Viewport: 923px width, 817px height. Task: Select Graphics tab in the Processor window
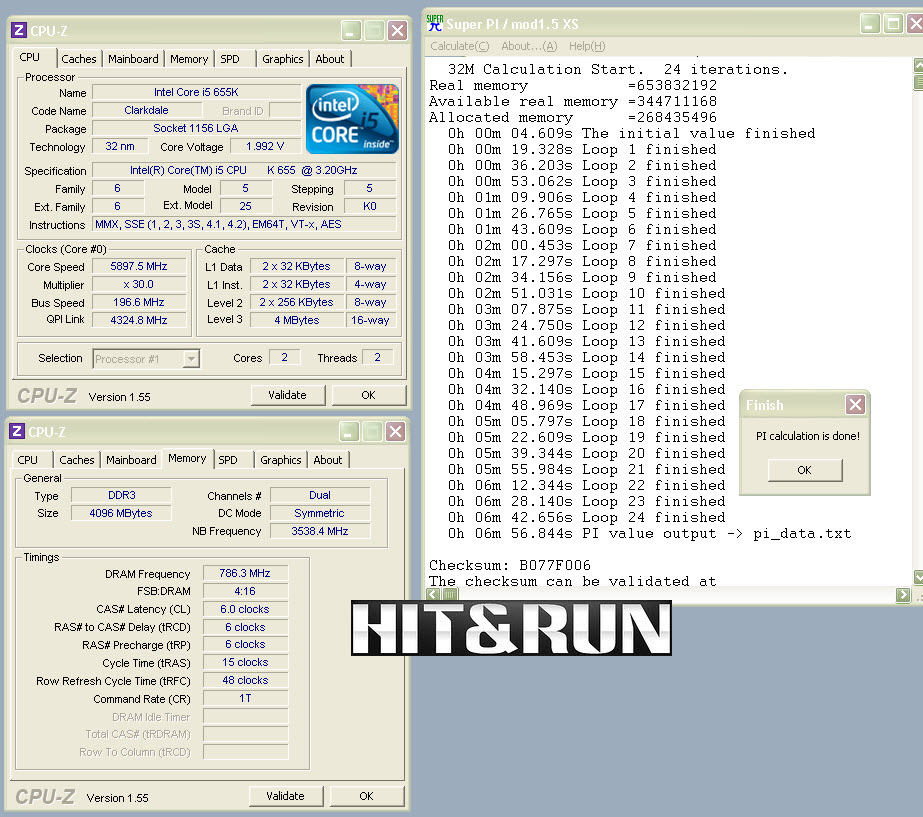282,59
